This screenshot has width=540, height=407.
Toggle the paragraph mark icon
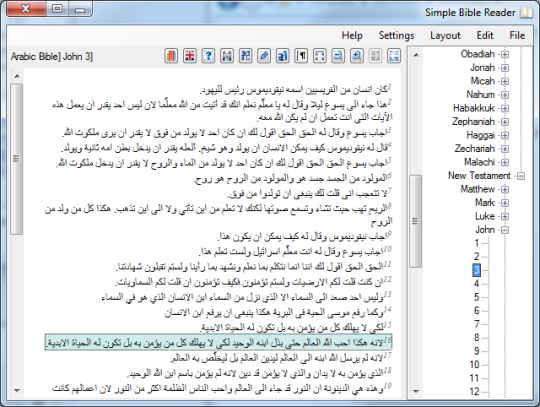[301, 56]
